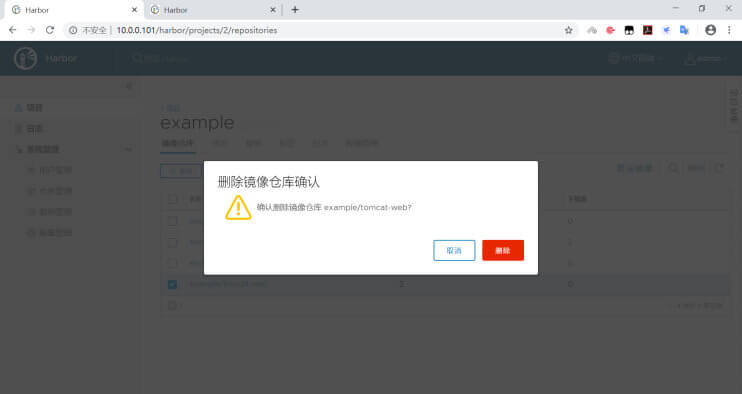Reload the page with the refresh icon
The height and width of the screenshot is (394, 742).
[50, 30]
